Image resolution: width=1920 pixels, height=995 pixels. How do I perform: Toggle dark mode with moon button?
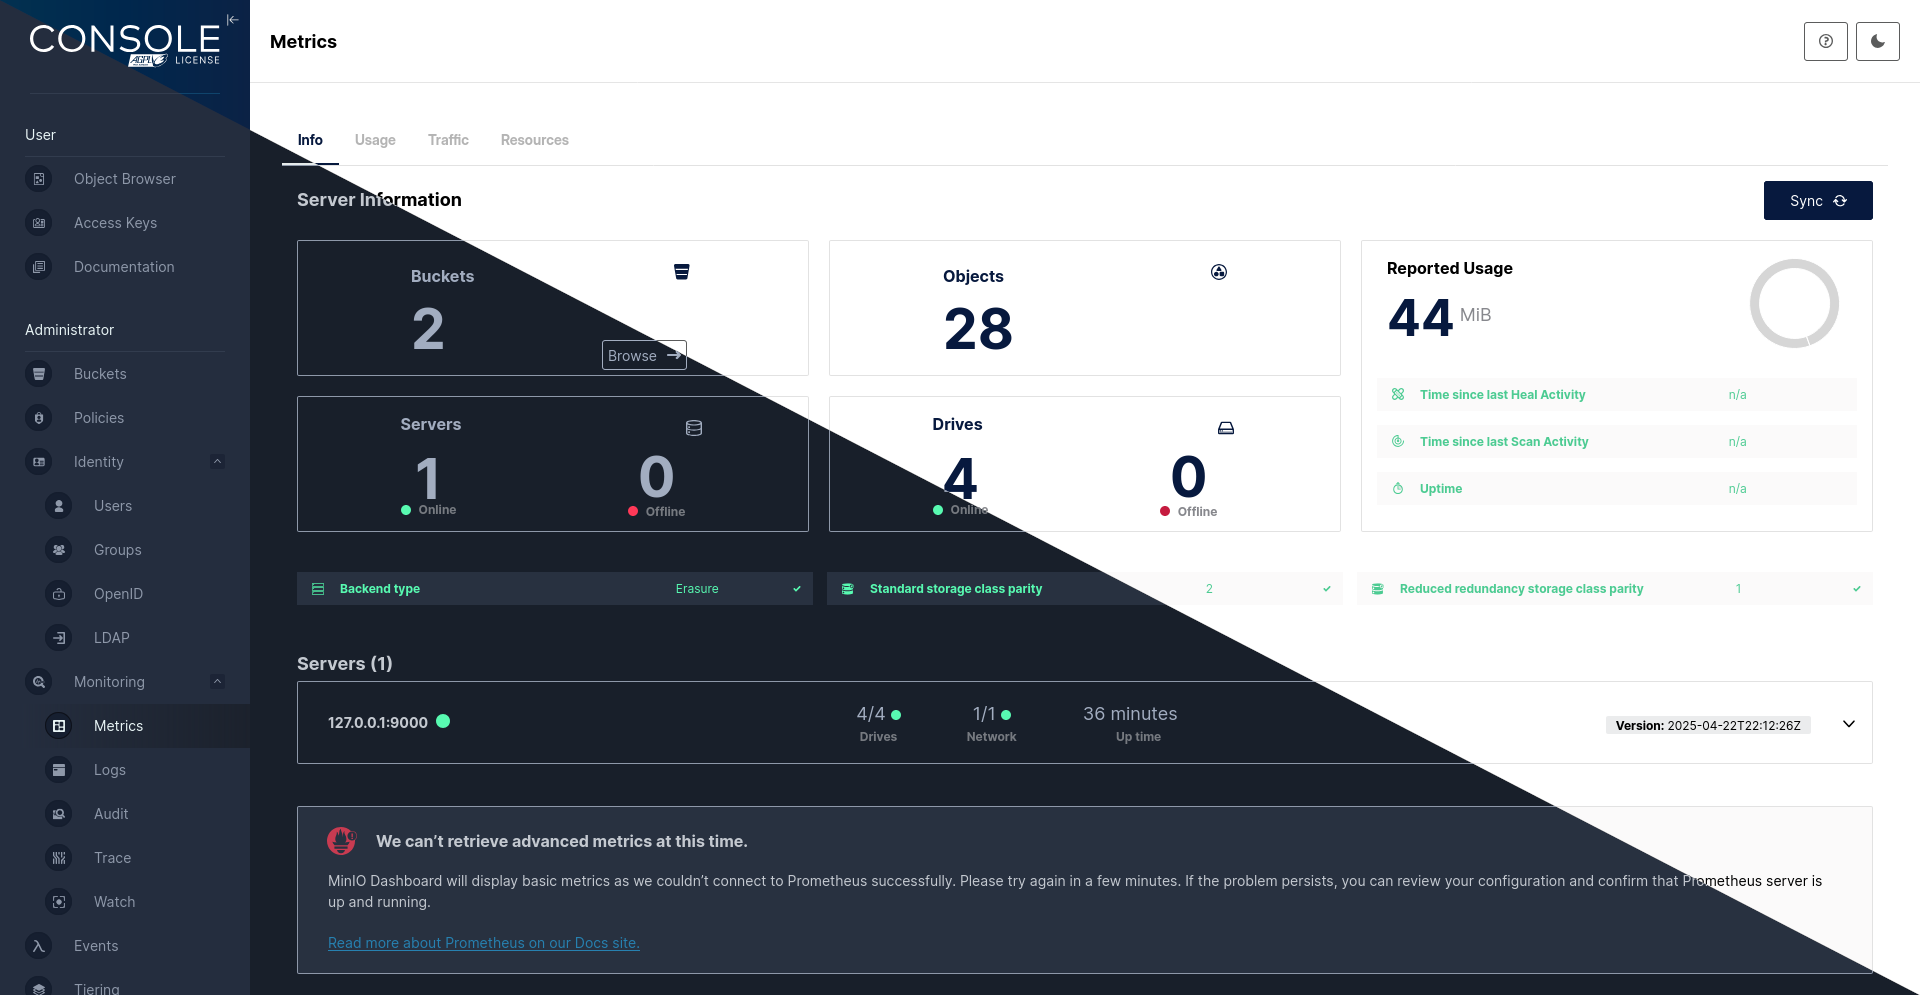(1878, 42)
